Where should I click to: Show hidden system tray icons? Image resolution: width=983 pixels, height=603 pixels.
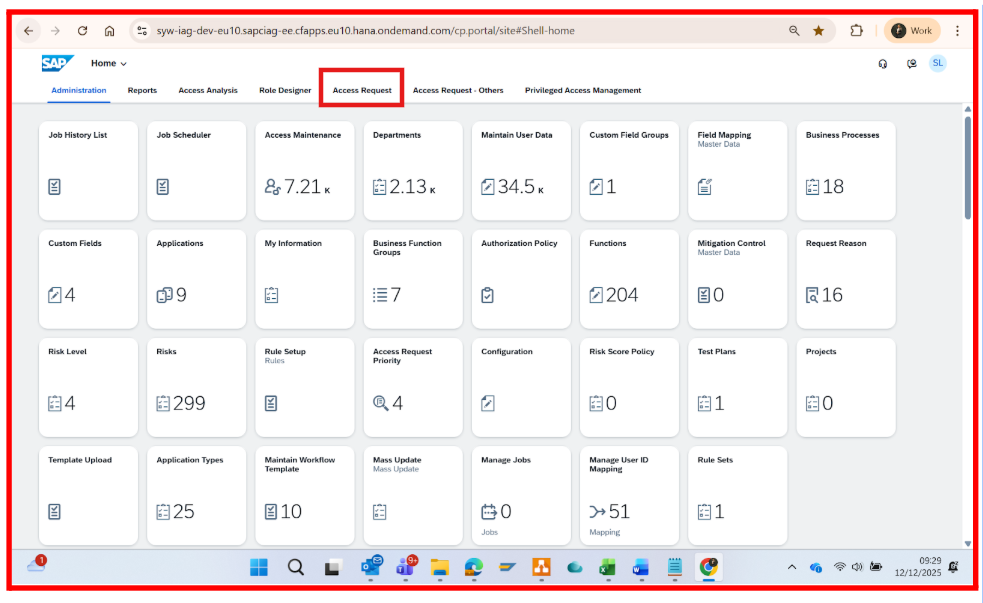point(792,567)
